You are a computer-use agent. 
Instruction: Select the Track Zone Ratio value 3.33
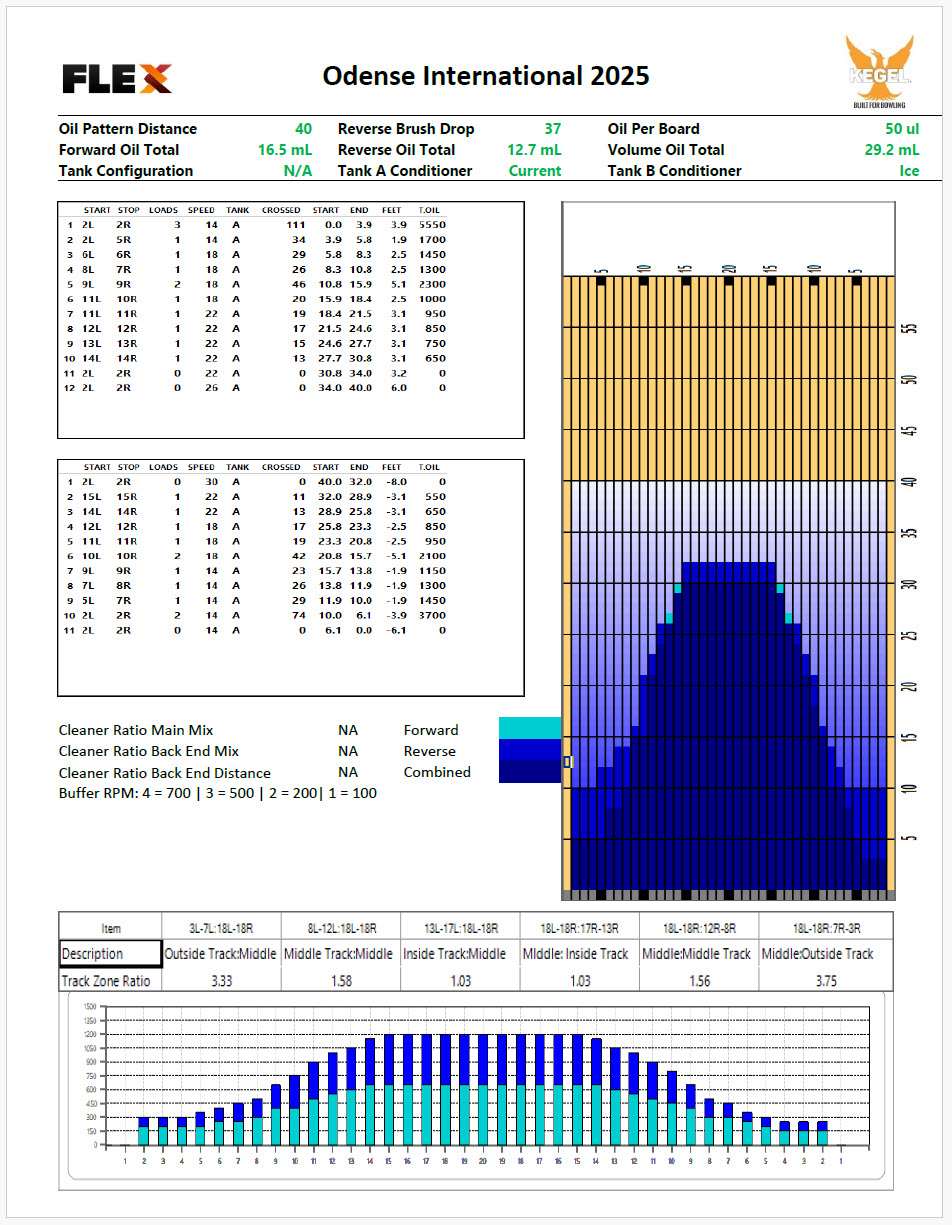[221, 981]
